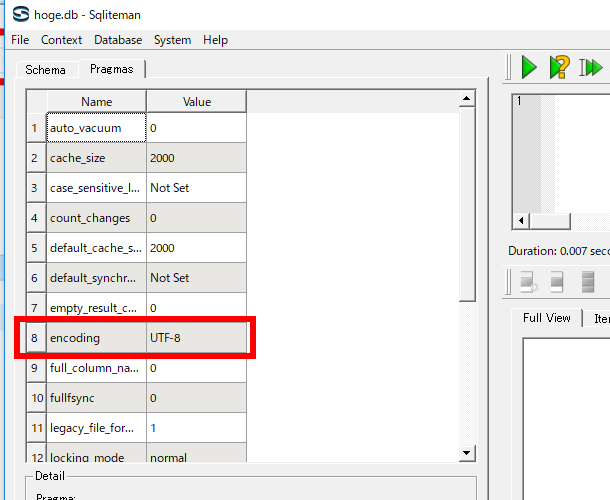This screenshot has height=500, width=610.
Task: Click the cache_size value 2000
Action: (x=196, y=158)
